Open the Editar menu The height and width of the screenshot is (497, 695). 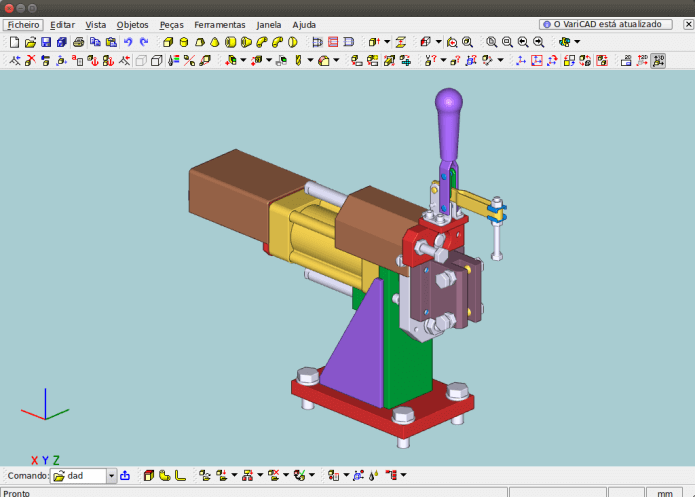(x=62, y=25)
